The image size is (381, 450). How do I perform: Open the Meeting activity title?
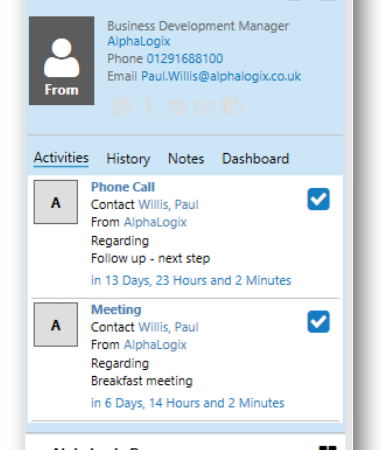(x=116, y=310)
